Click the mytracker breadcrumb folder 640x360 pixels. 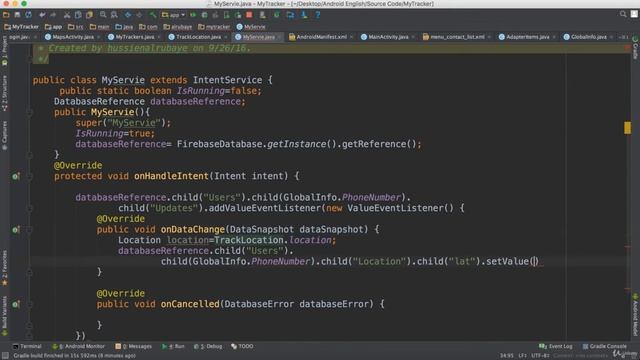pyautogui.click(x=214, y=27)
